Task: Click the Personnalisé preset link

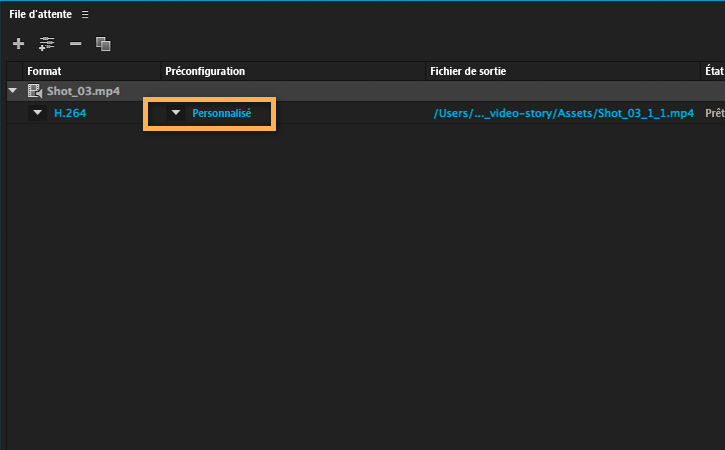Action: pos(221,113)
